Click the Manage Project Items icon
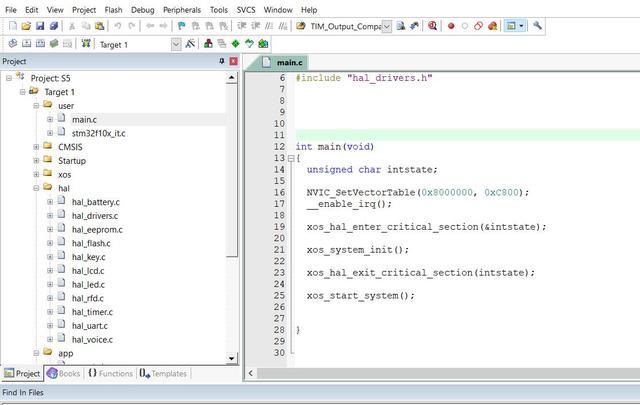Screen dimensions: 640x405 click(208, 43)
